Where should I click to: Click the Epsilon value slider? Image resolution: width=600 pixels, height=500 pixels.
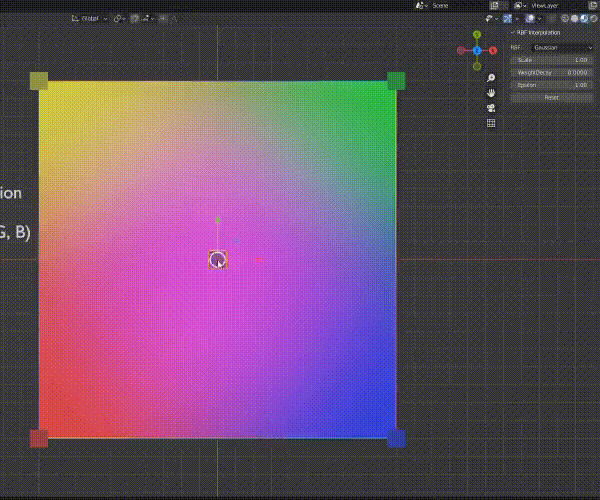(551, 85)
